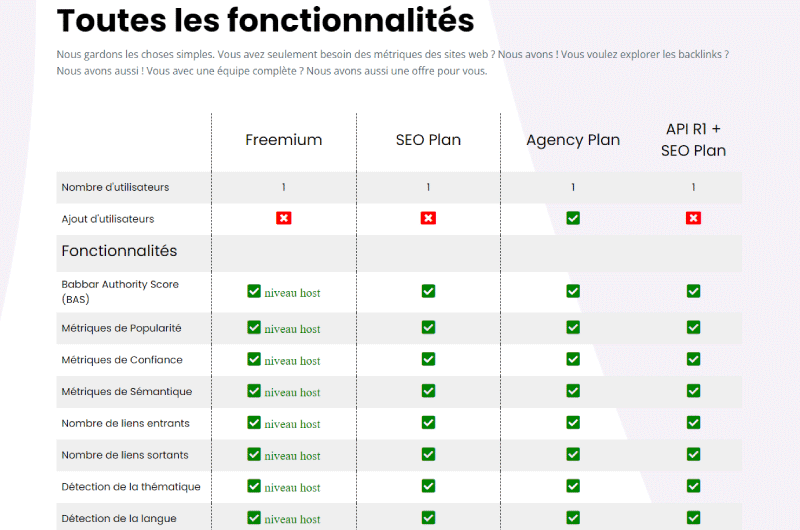Click the Toutes les fonctionnalités title
800x530 pixels.
coord(265,20)
